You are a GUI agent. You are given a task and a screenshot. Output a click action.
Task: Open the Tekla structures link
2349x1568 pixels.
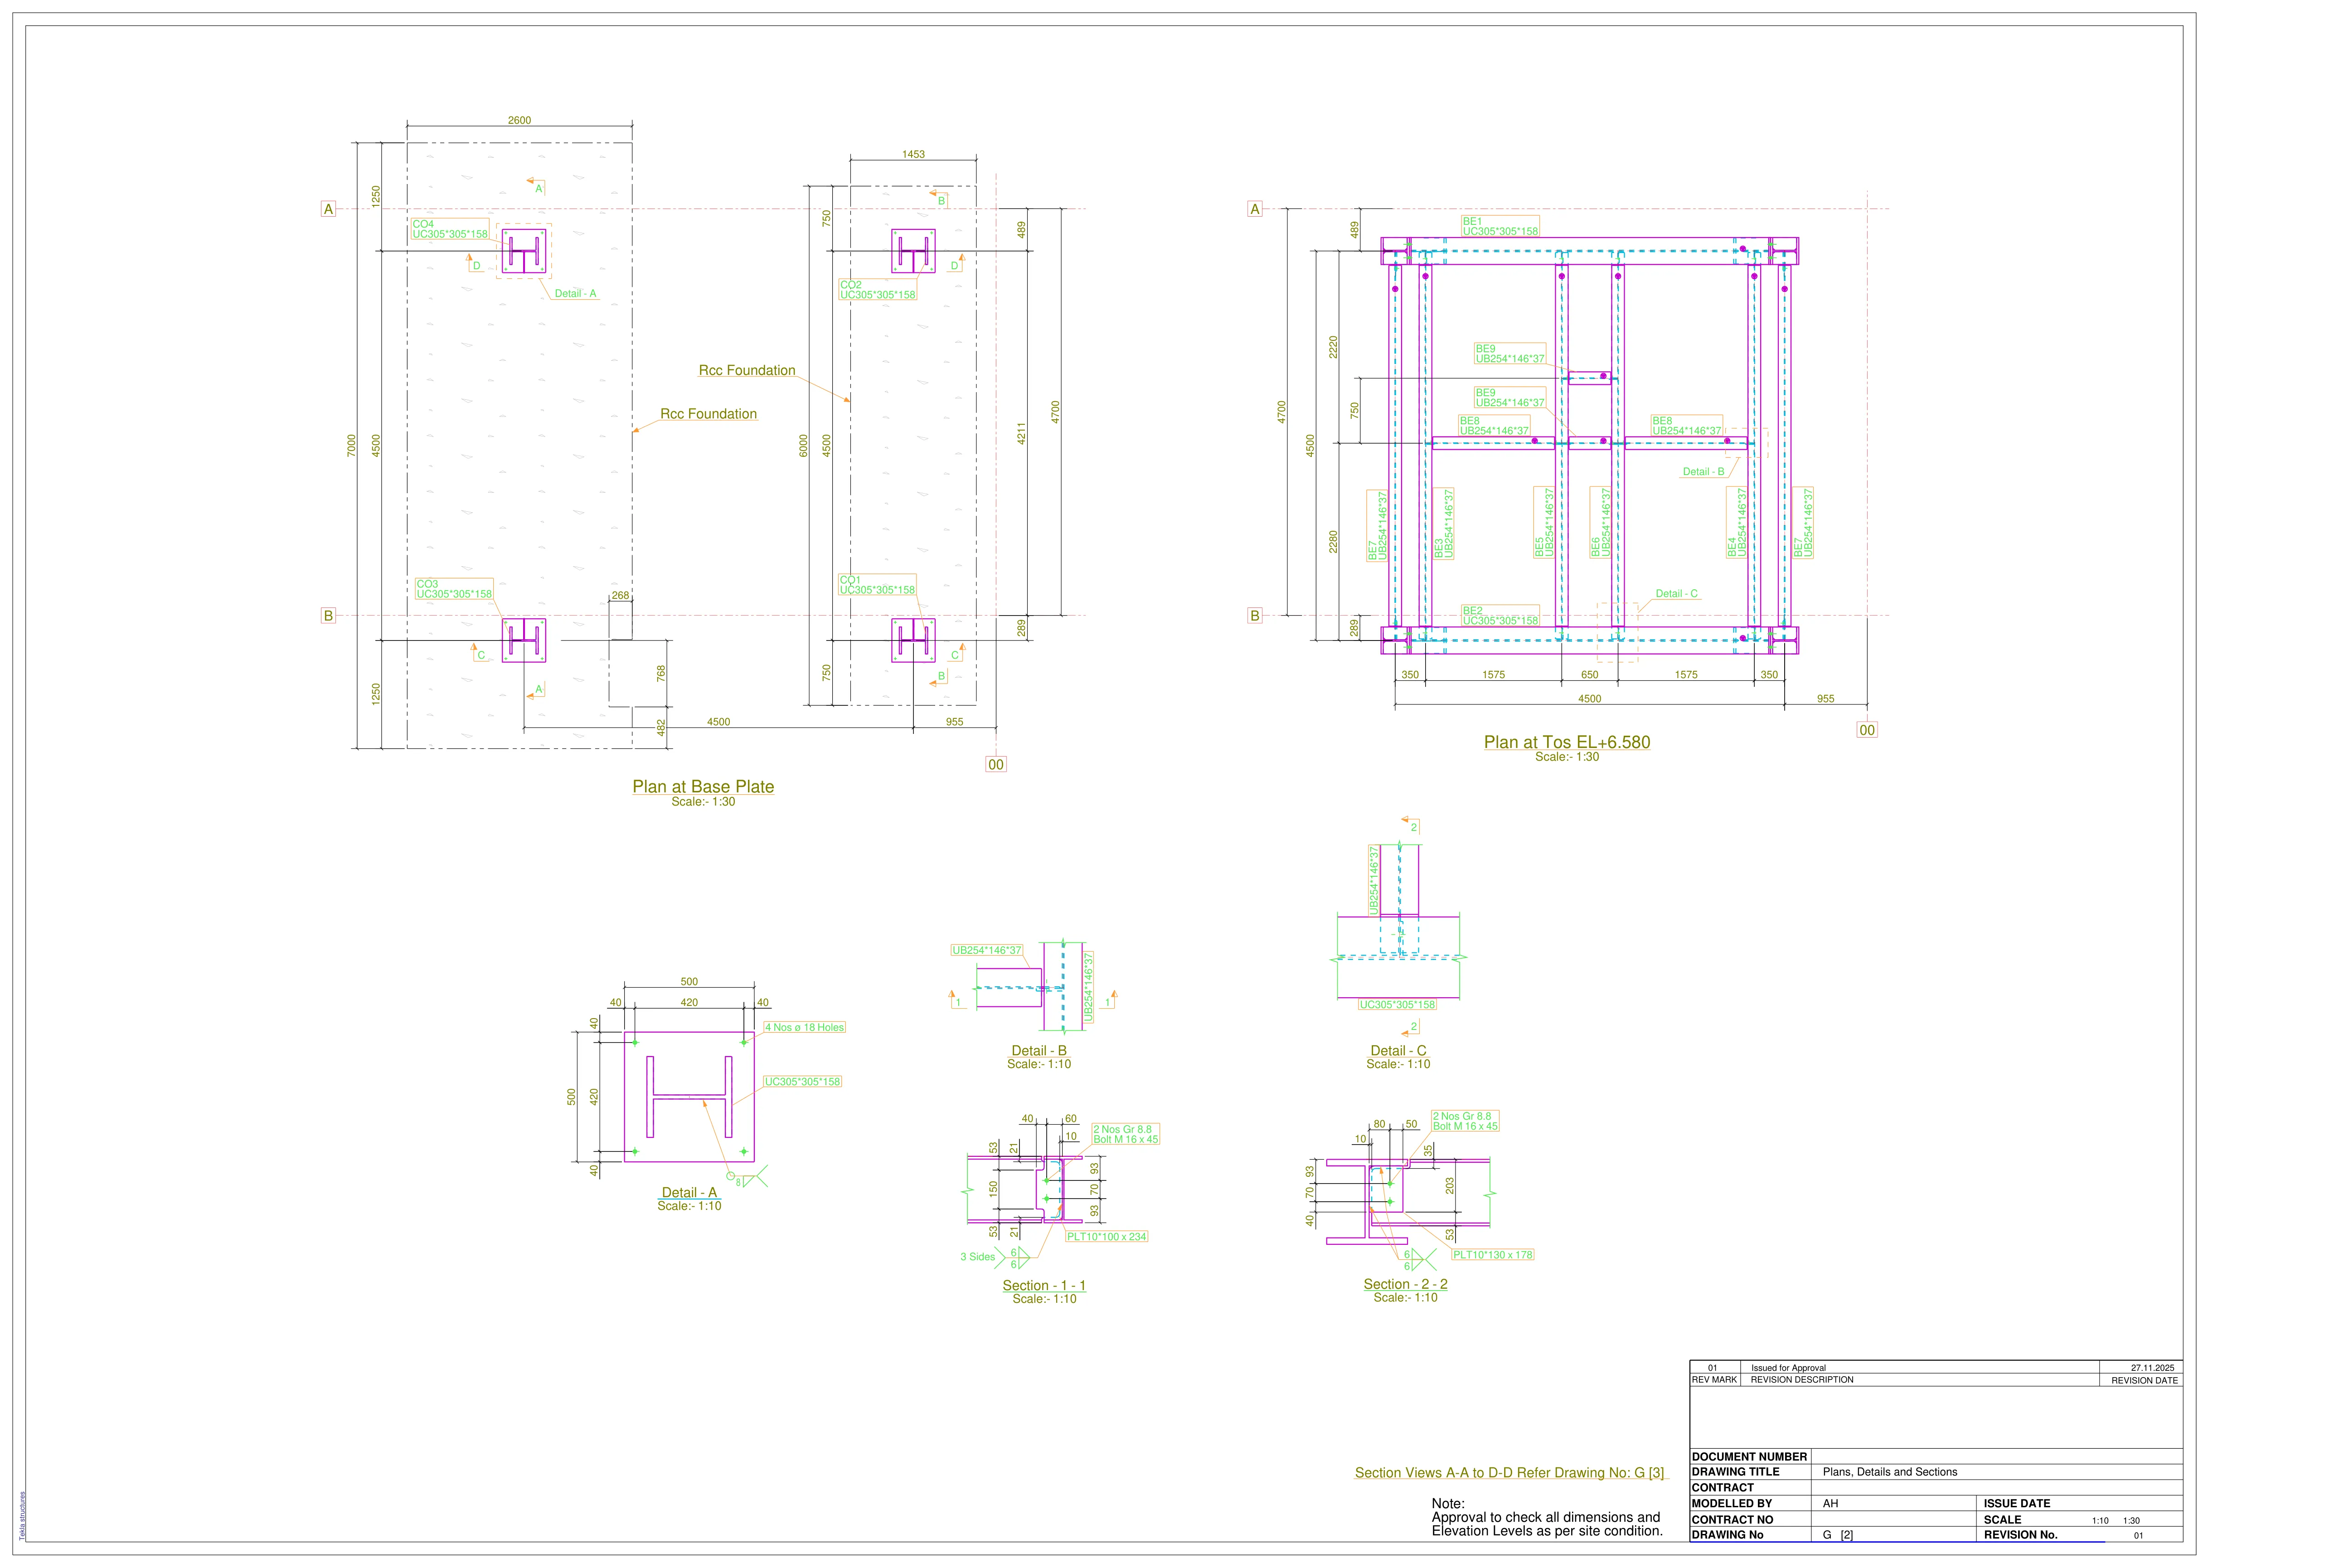[22, 1516]
